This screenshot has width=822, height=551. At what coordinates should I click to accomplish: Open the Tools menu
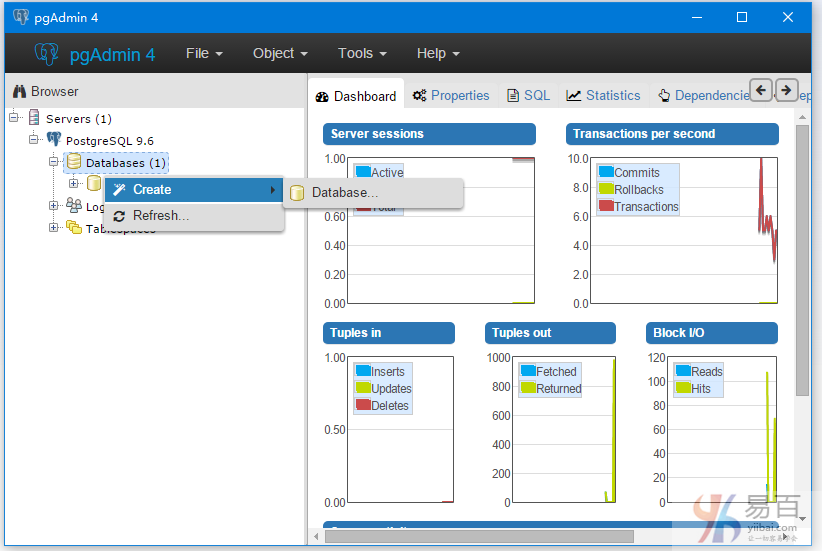pyautogui.click(x=362, y=54)
